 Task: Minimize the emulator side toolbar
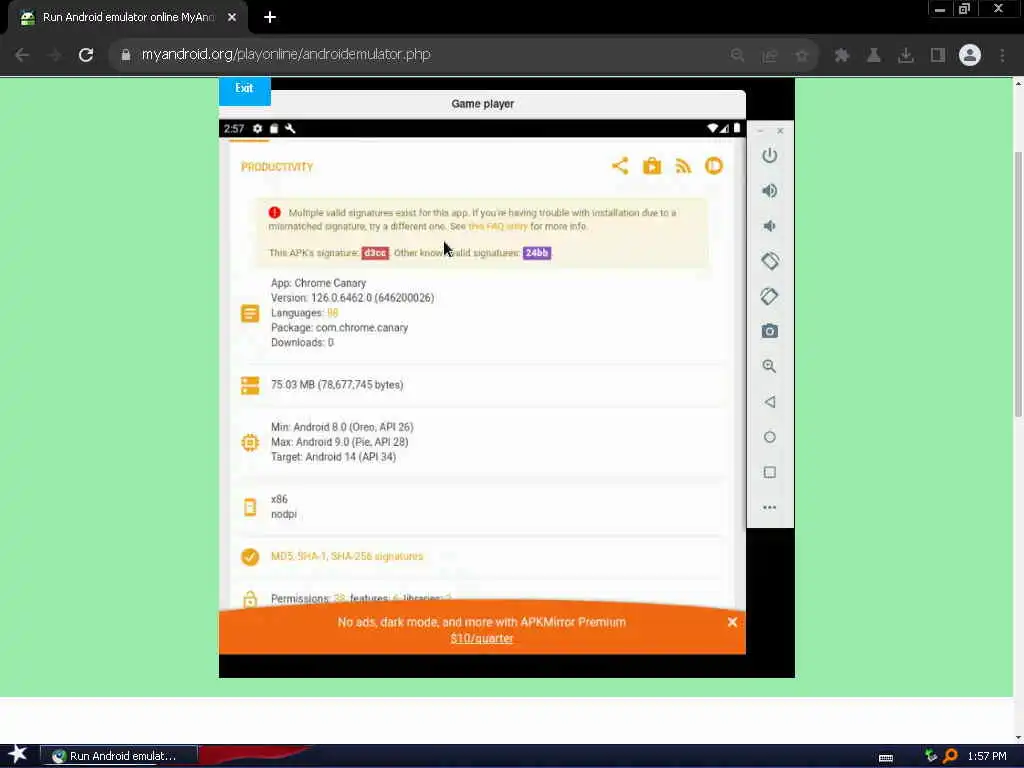(x=760, y=131)
